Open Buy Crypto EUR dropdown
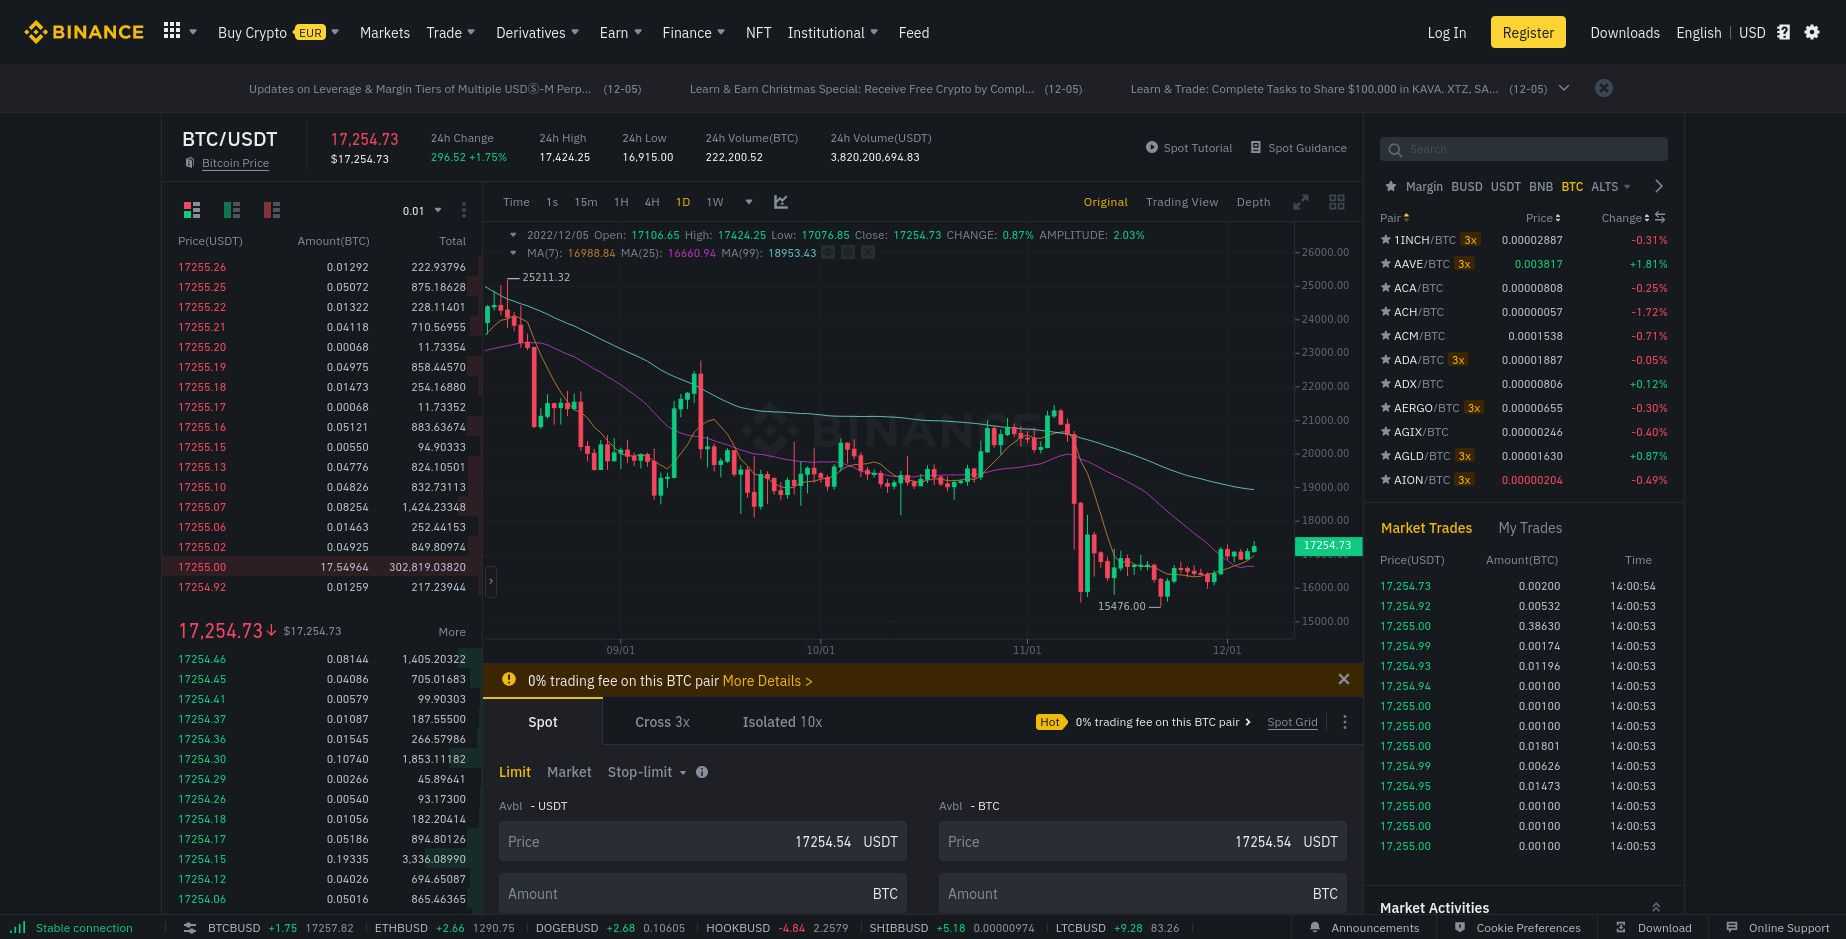 coord(279,32)
